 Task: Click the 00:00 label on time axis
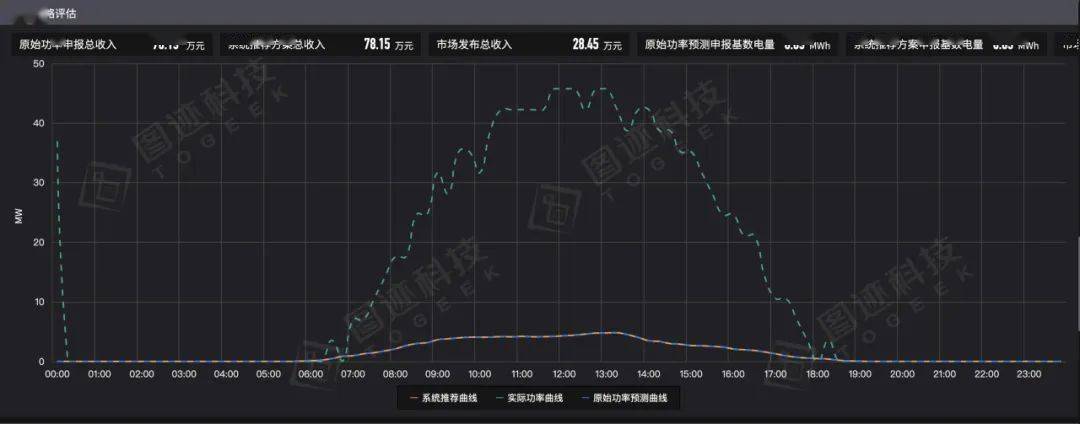tap(58, 374)
